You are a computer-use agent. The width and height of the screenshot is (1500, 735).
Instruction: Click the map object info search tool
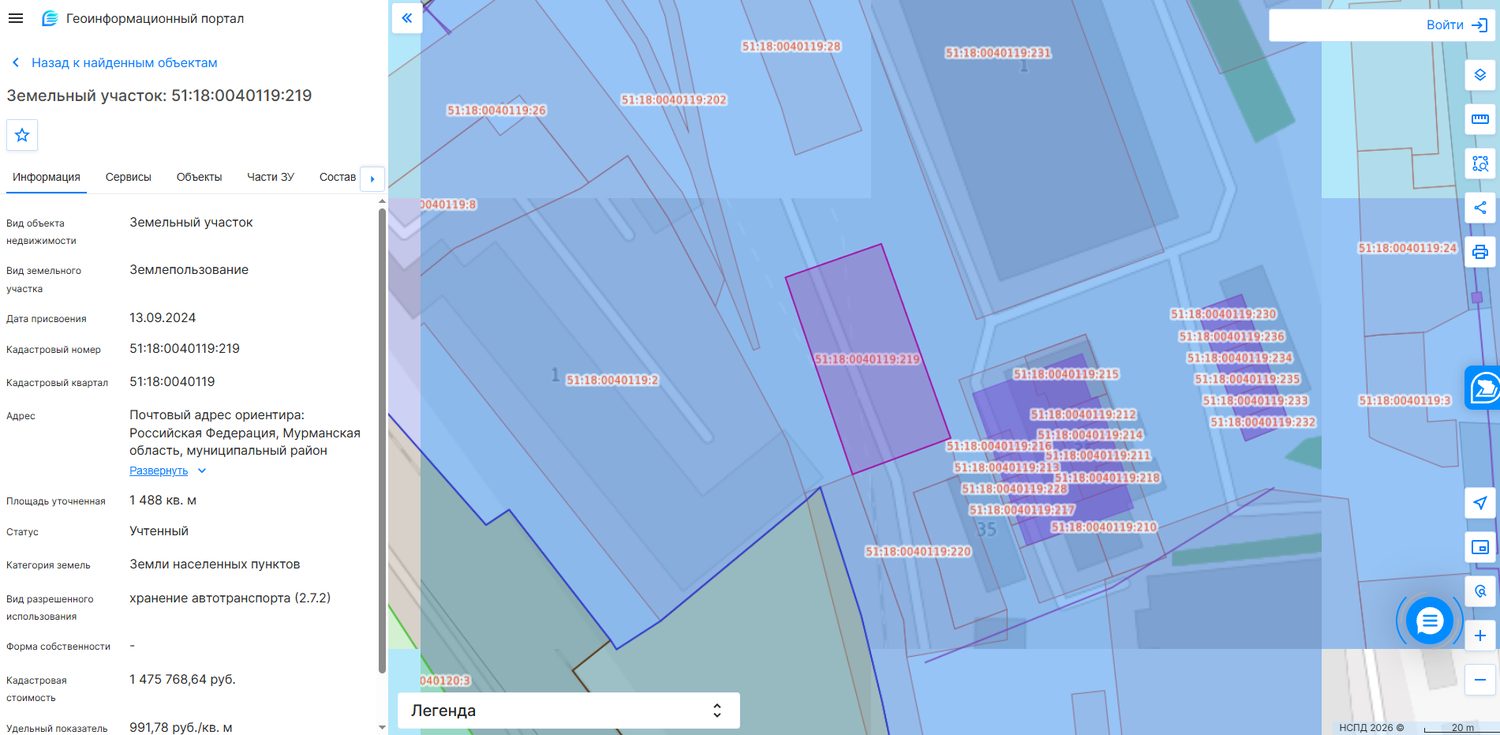coord(1480,591)
